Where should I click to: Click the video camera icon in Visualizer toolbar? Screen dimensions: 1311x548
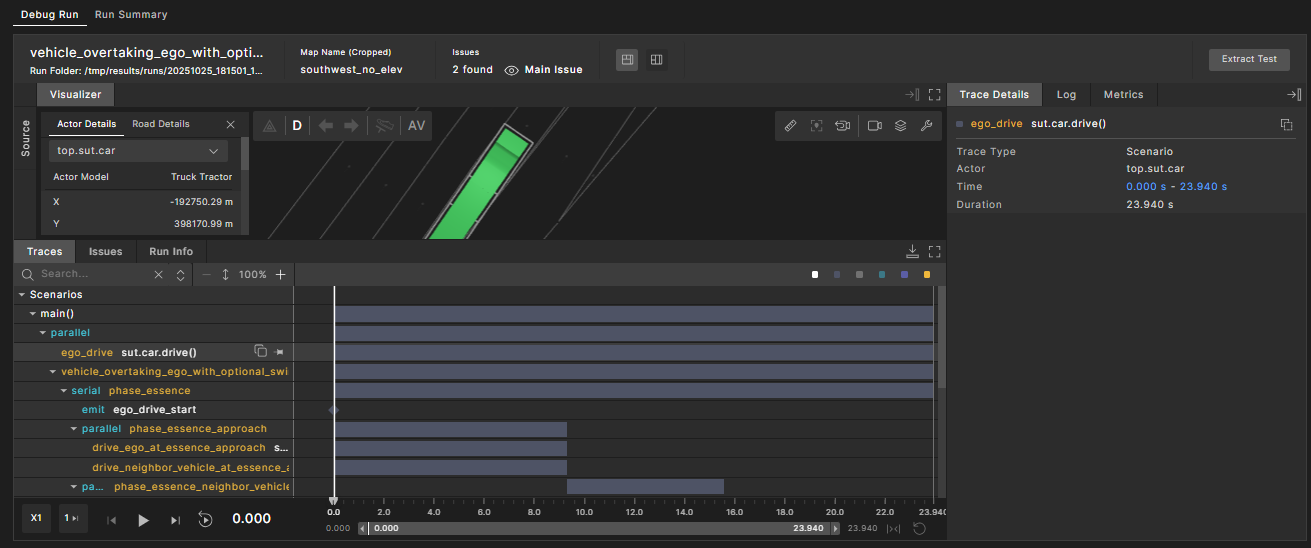click(874, 126)
